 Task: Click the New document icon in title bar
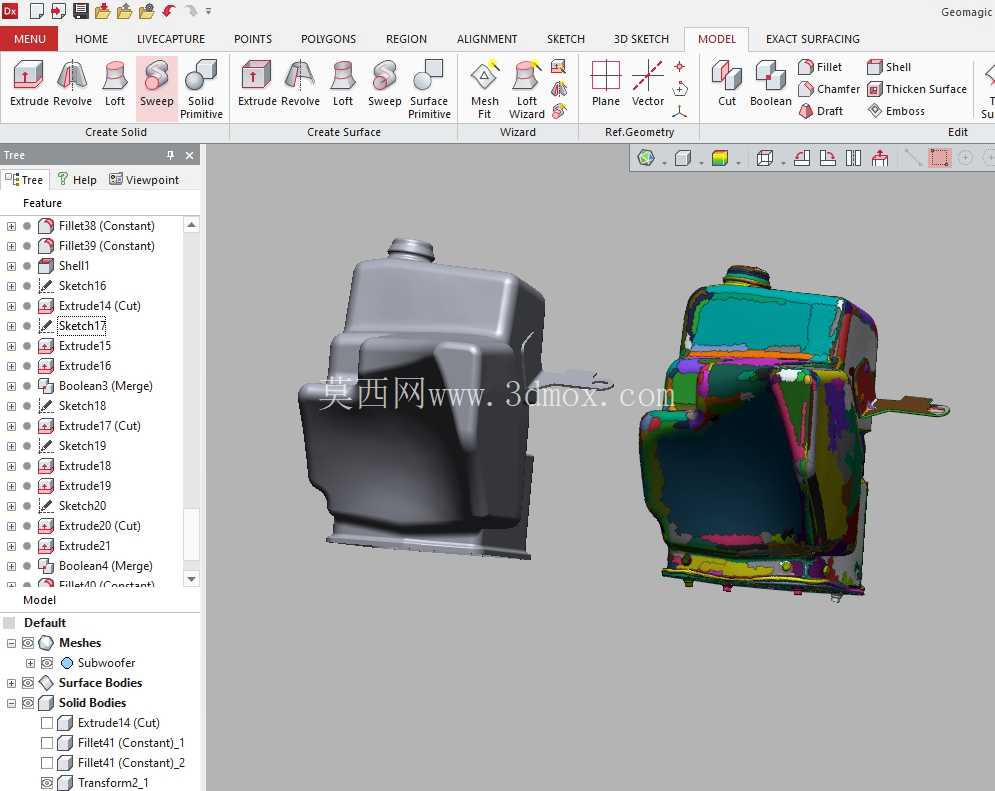click(x=37, y=11)
